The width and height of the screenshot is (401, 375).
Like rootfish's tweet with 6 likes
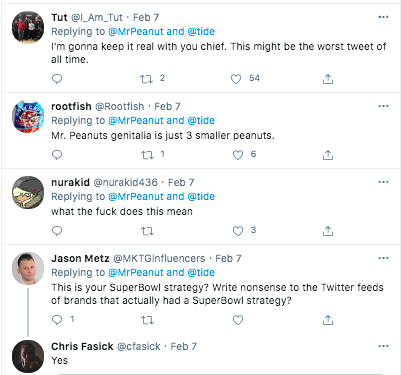[238, 155]
